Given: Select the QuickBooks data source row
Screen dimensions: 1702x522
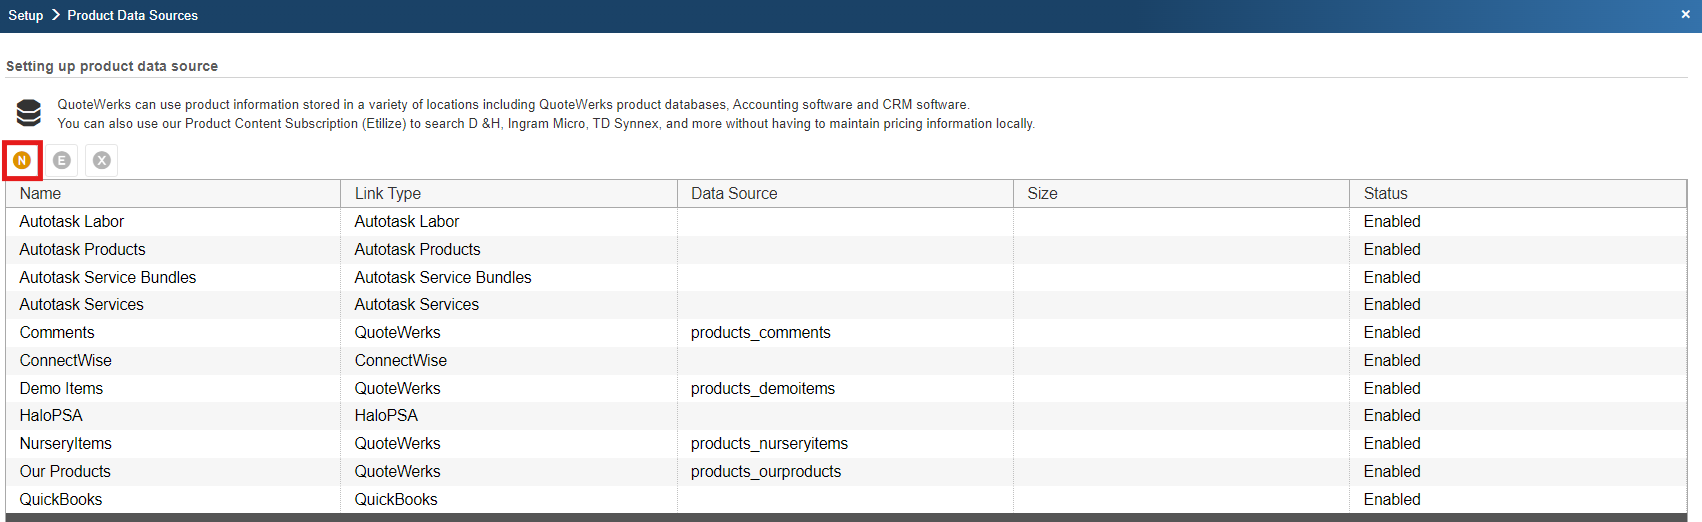Looking at the screenshot, I should click(61, 499).
